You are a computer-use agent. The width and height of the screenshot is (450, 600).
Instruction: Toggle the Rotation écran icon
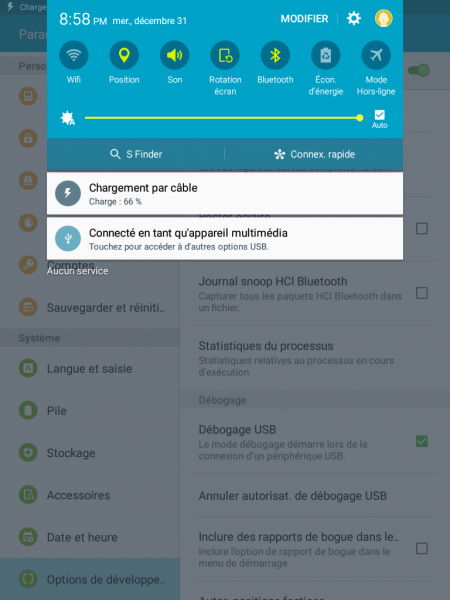coord(225,55)
